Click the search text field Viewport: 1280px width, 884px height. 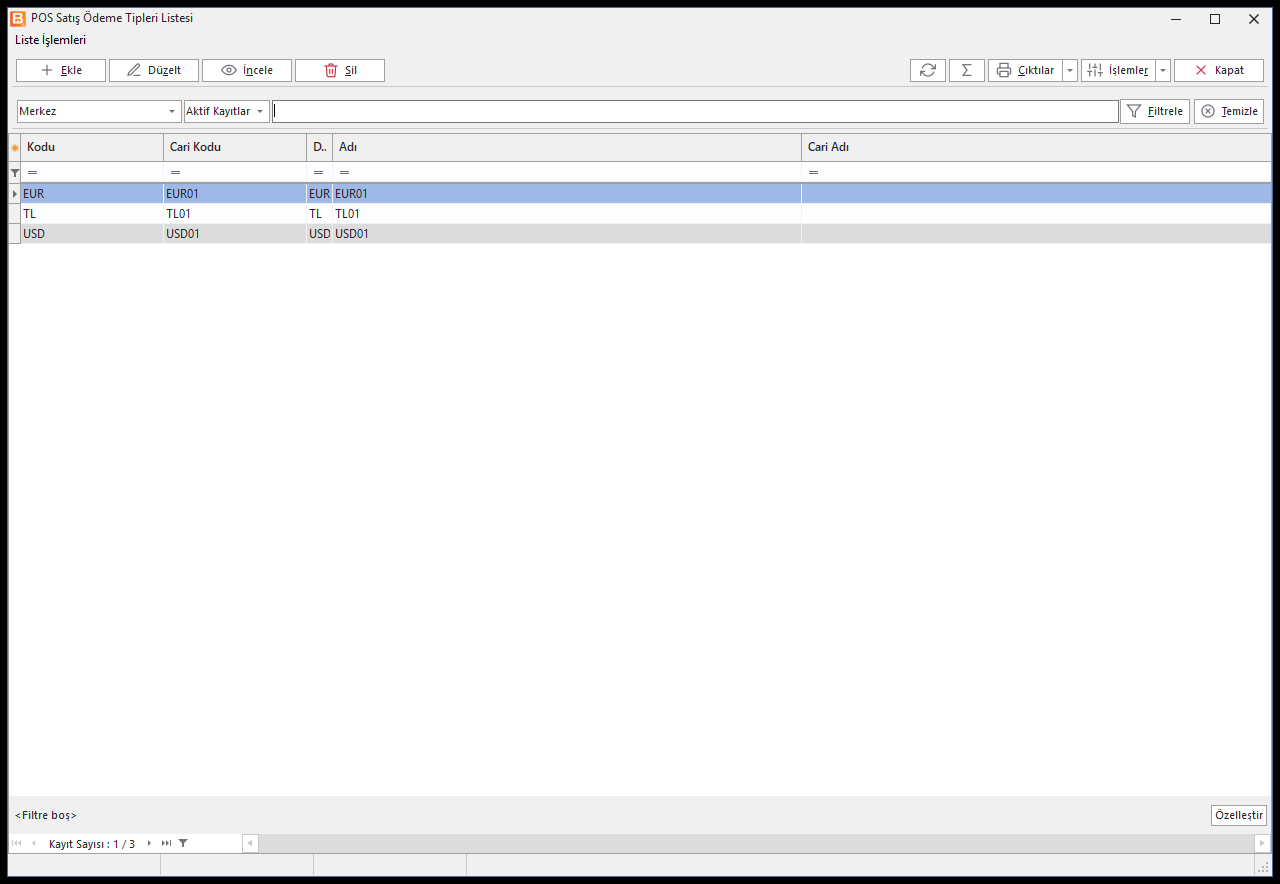695,111
